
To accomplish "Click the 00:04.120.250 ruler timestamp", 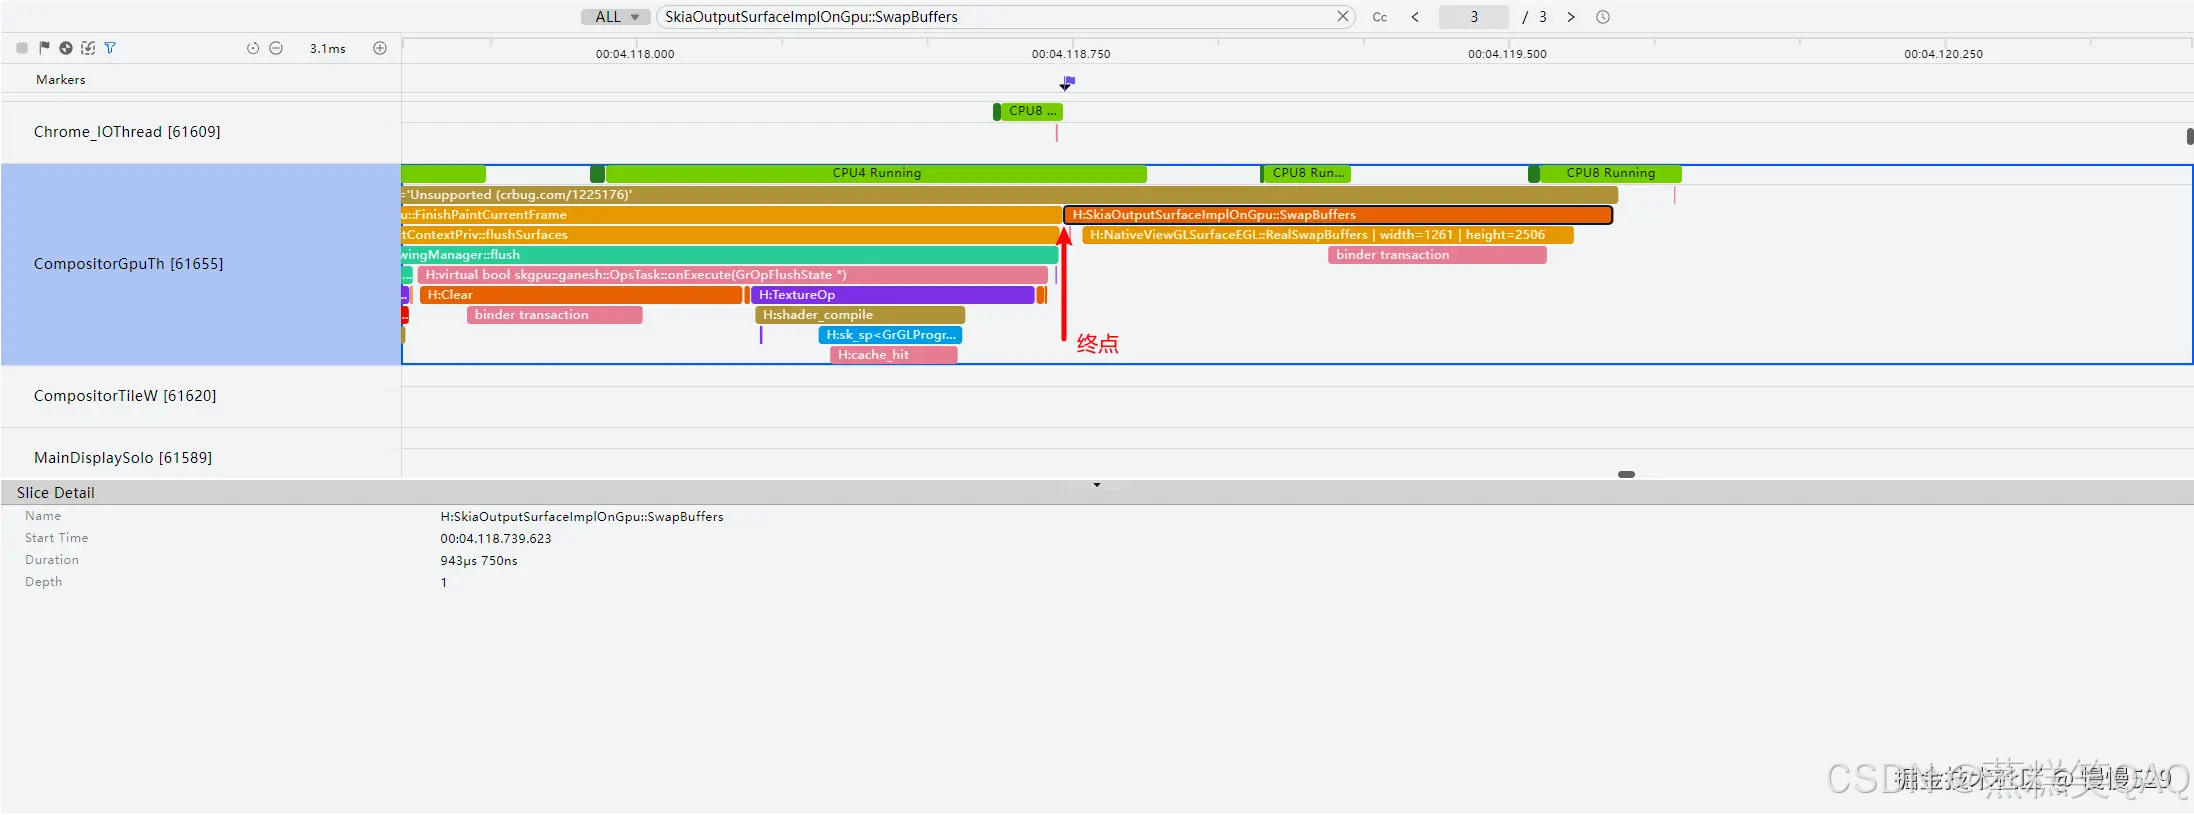I will (x=1943, y=54).
